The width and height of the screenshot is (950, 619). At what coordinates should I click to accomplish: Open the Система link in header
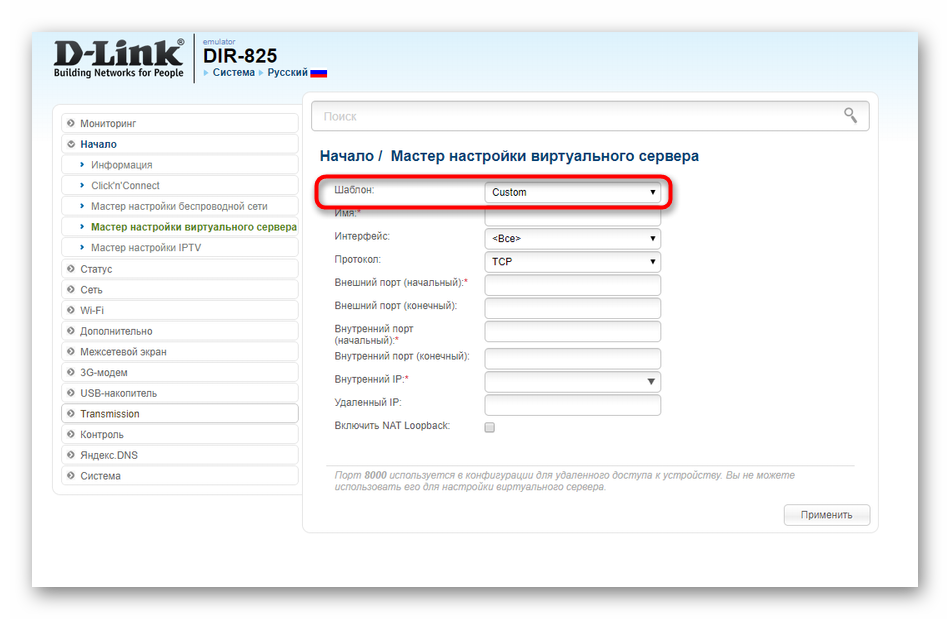coord(233,73)
